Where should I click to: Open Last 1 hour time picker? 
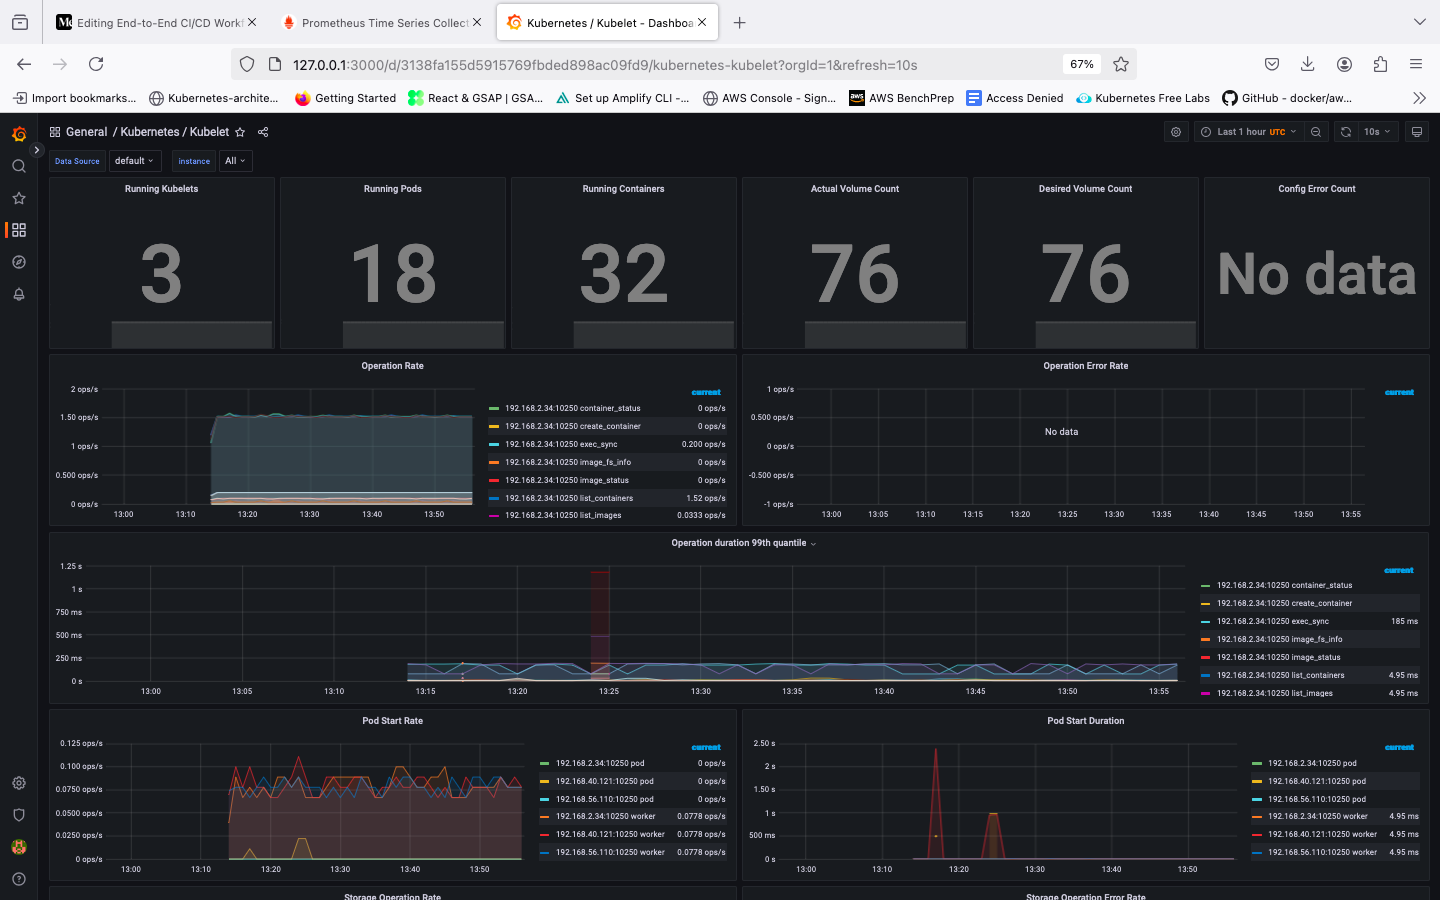point(1249,132)
